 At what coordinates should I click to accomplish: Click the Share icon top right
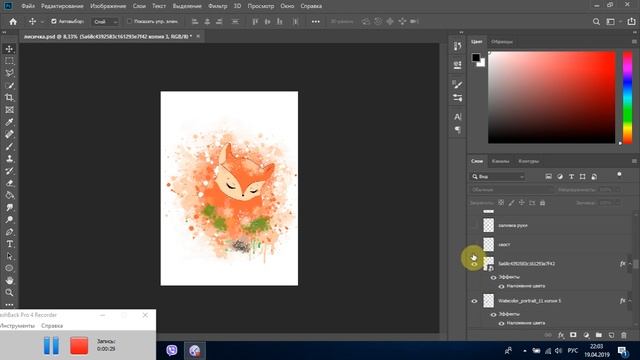[631, 22]
